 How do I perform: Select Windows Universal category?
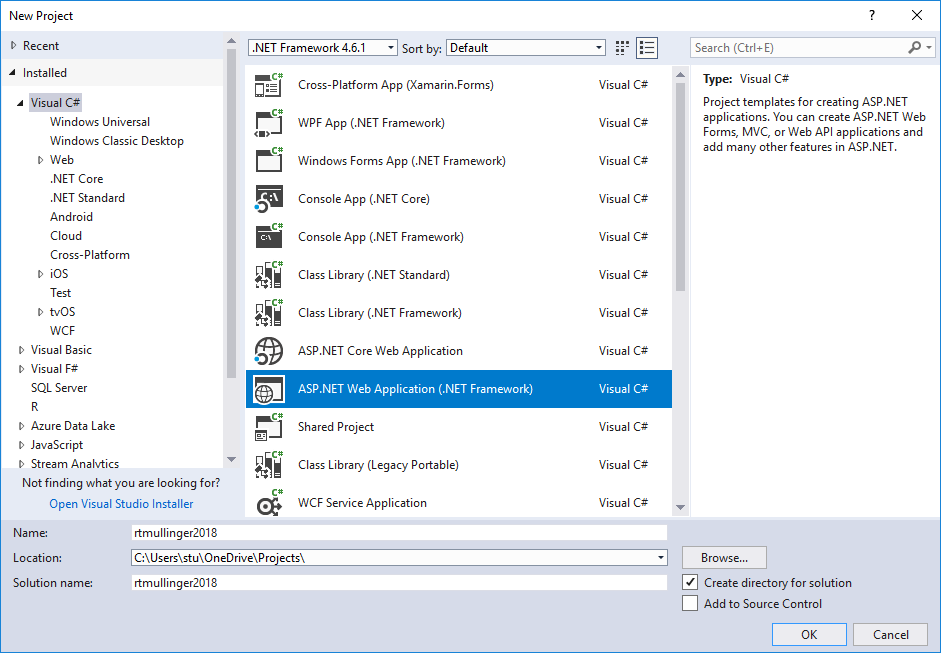point(100,122)
